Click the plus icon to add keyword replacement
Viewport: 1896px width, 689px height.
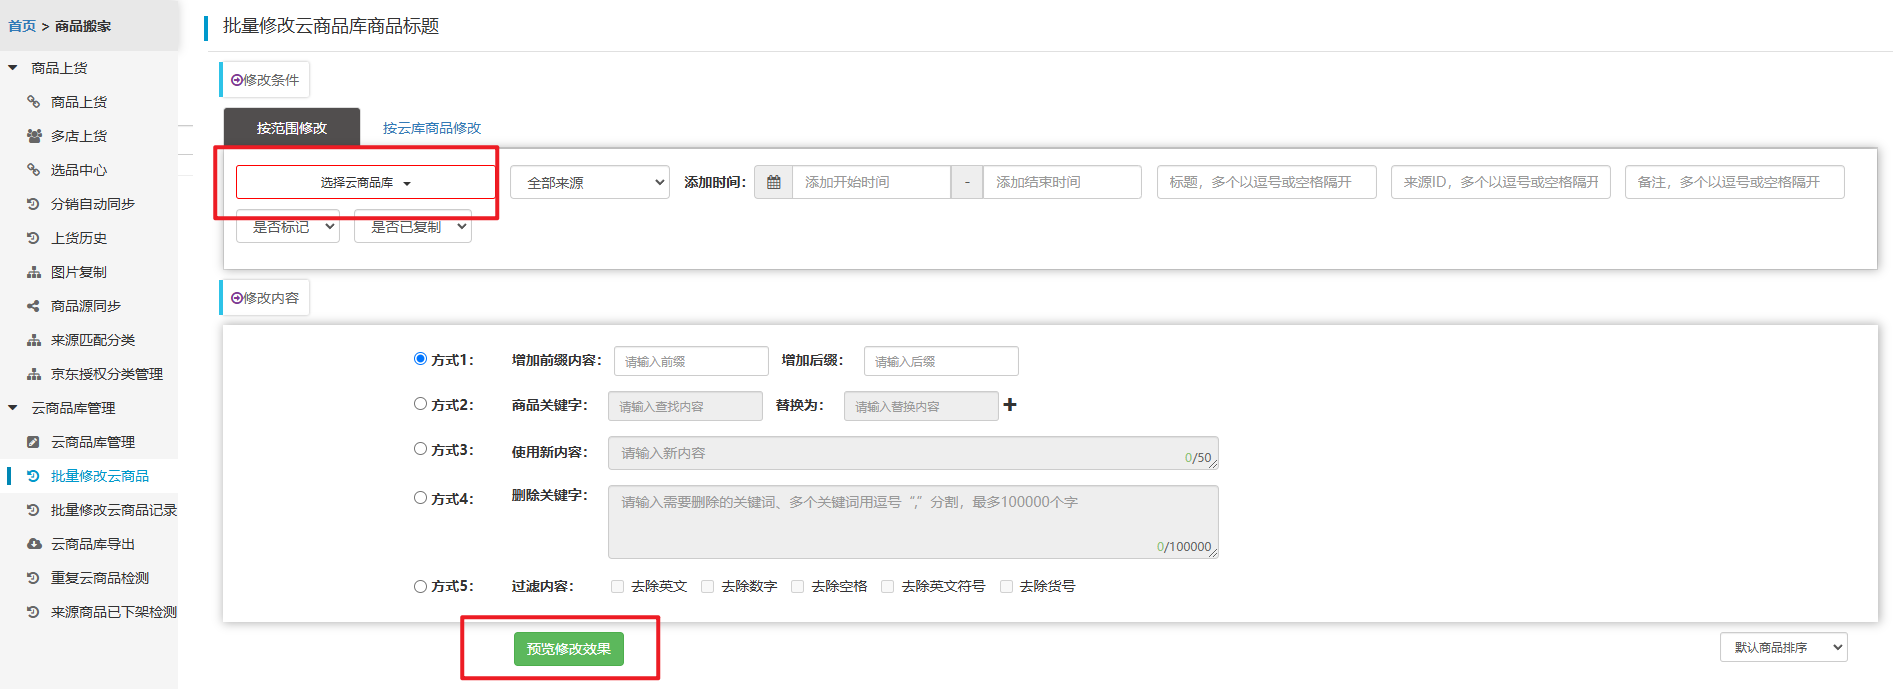[x=1010, y=405]
